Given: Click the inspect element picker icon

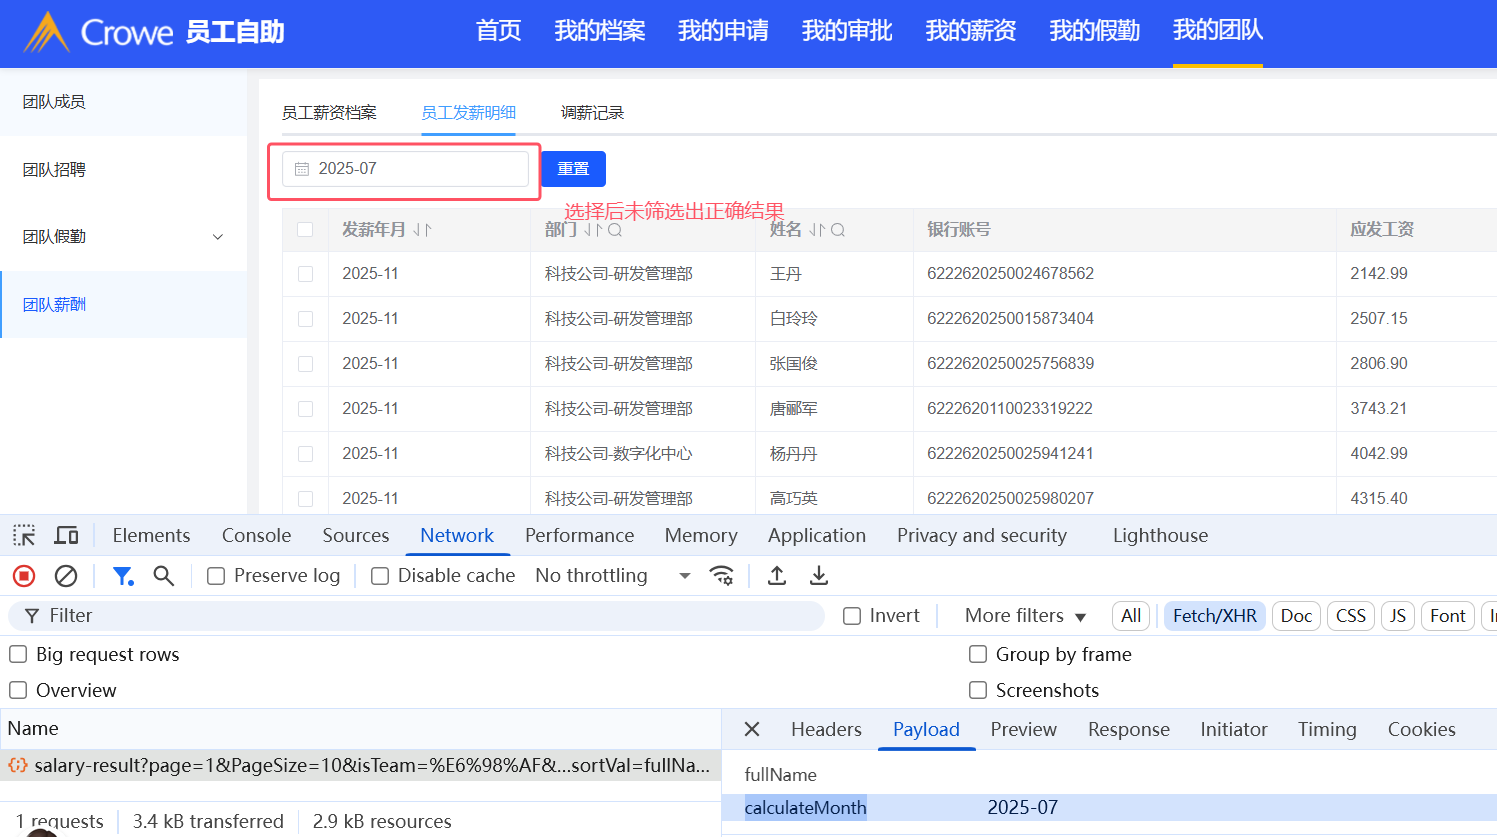Looking at the screenshot, I should [24, 536].
